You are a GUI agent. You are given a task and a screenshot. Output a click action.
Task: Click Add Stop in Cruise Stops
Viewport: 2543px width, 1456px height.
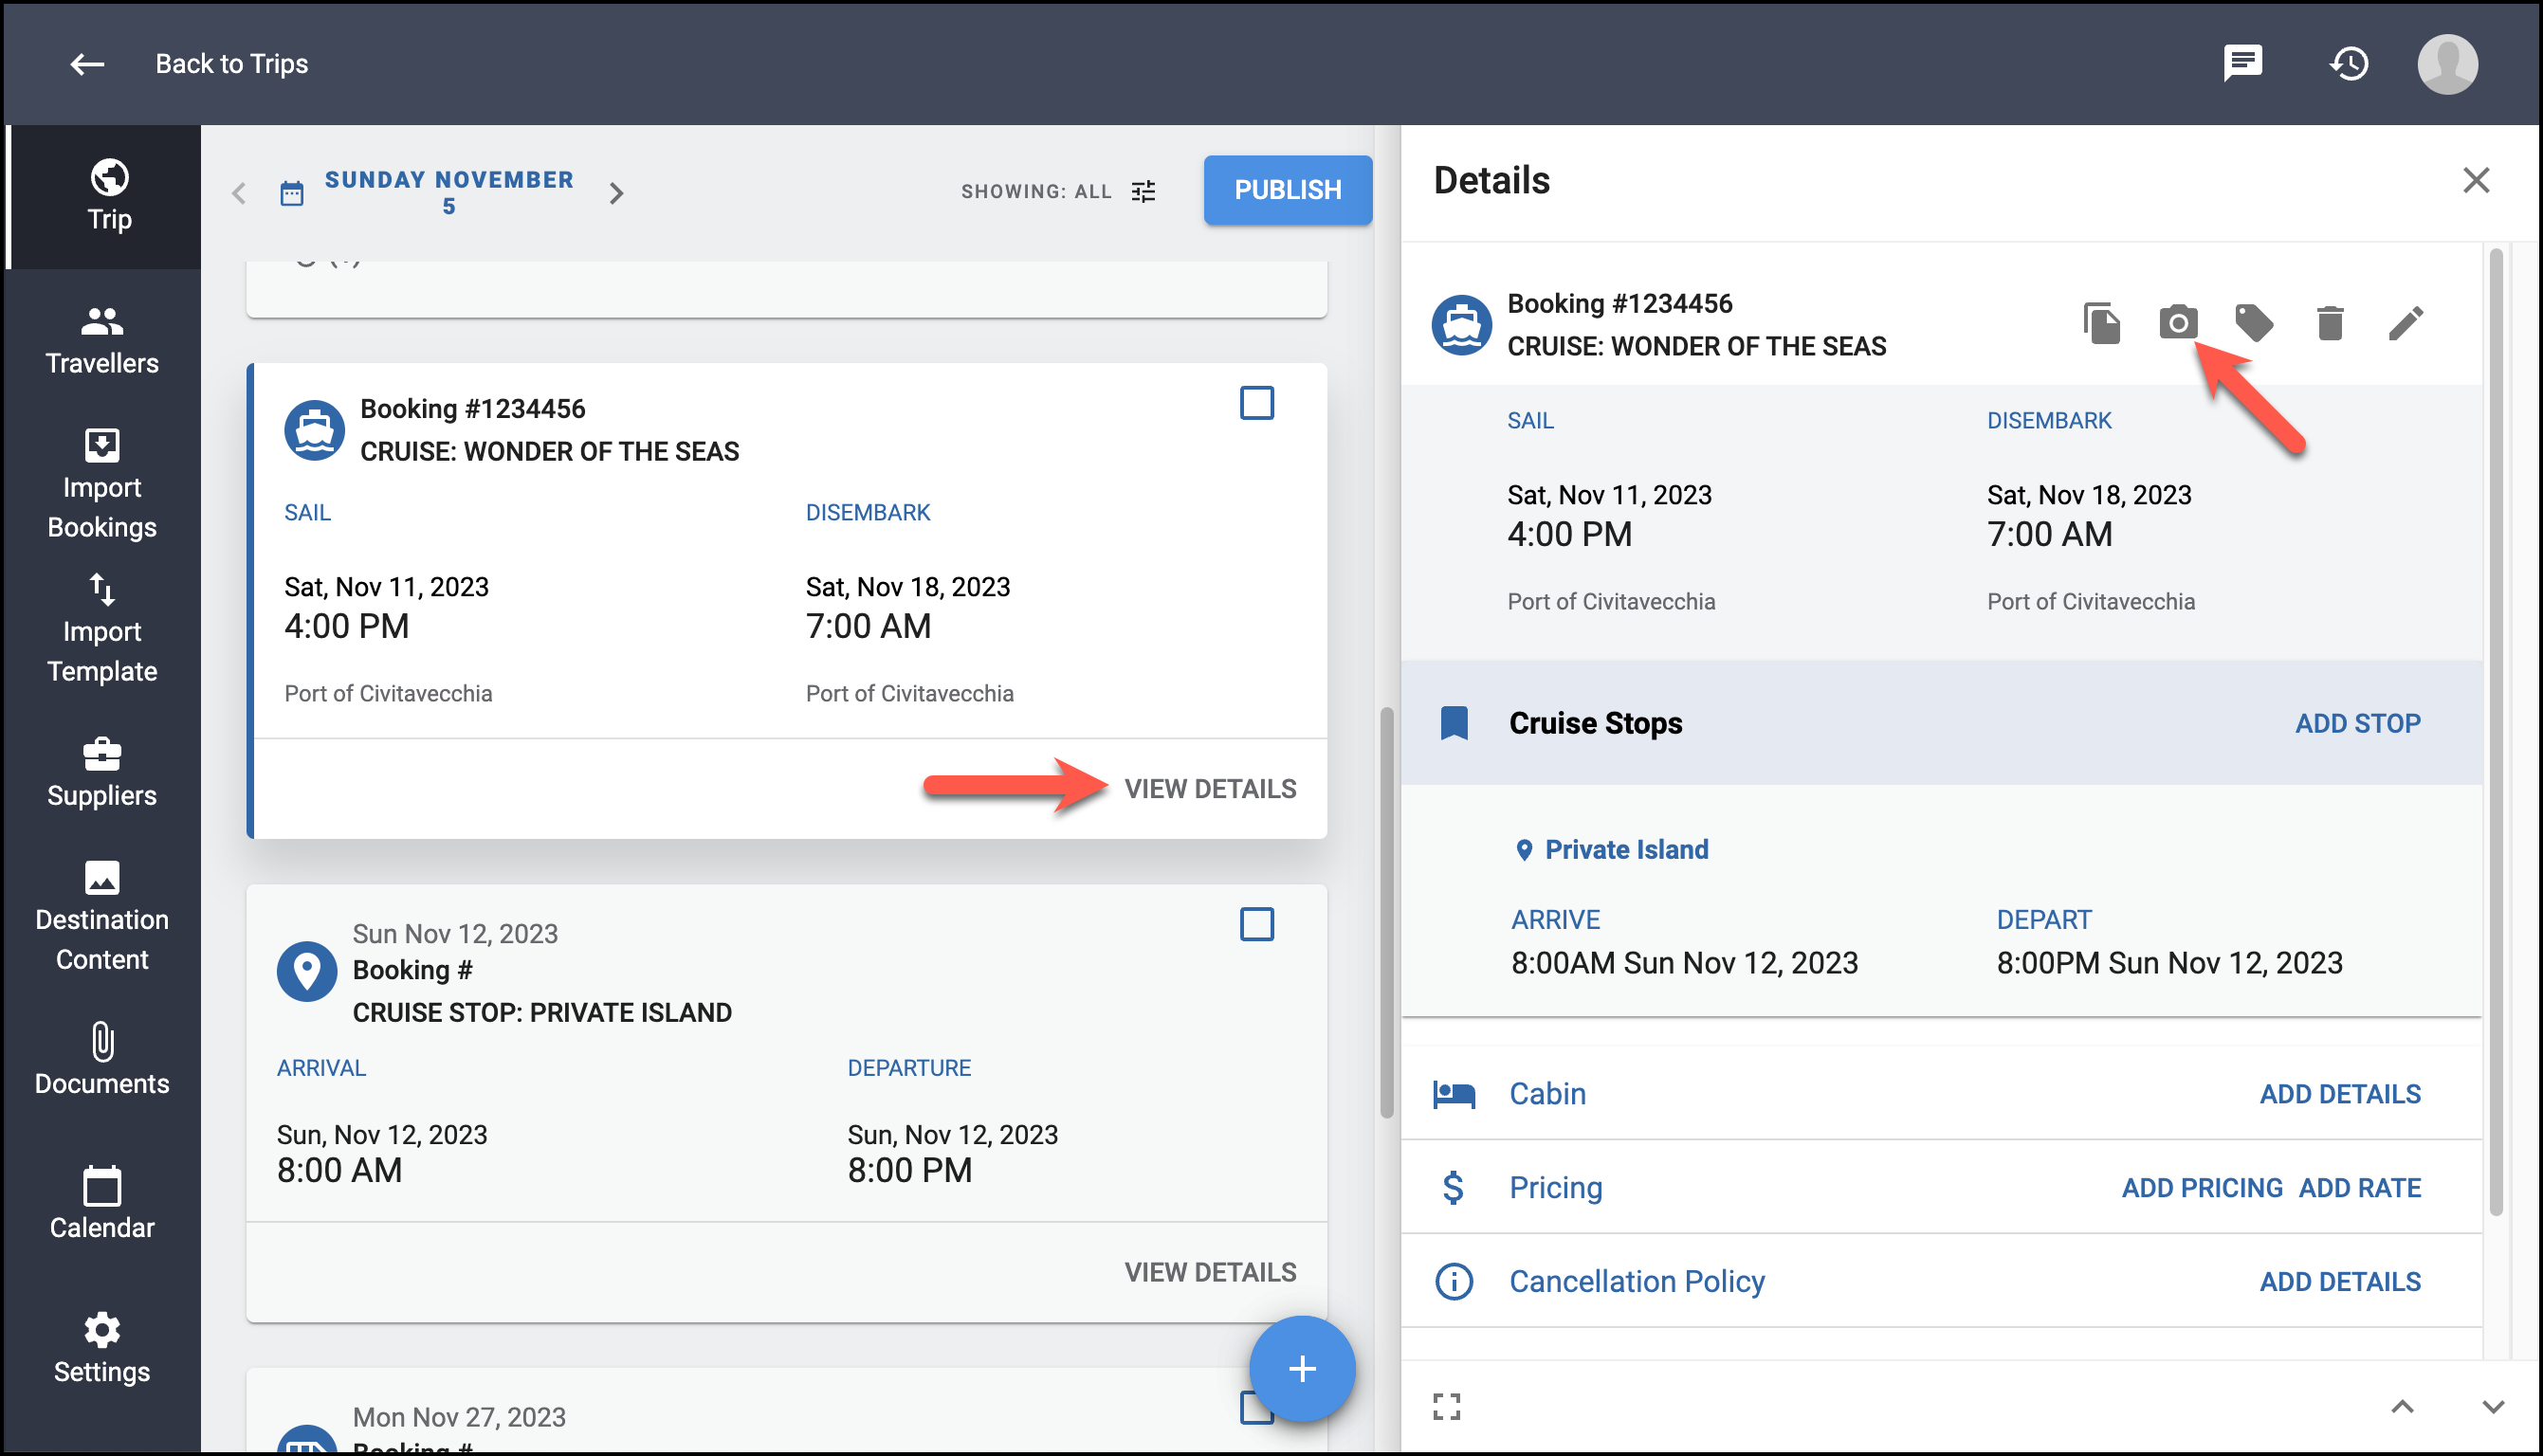(2357, 723)
